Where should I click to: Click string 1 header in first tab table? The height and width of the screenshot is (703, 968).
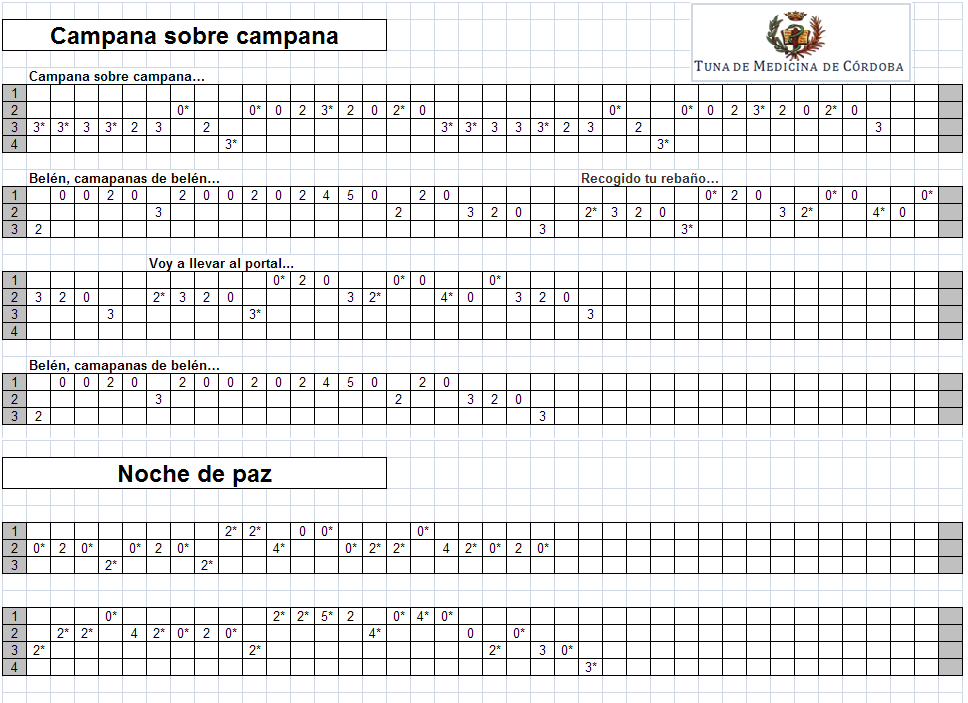pos(14,93)
